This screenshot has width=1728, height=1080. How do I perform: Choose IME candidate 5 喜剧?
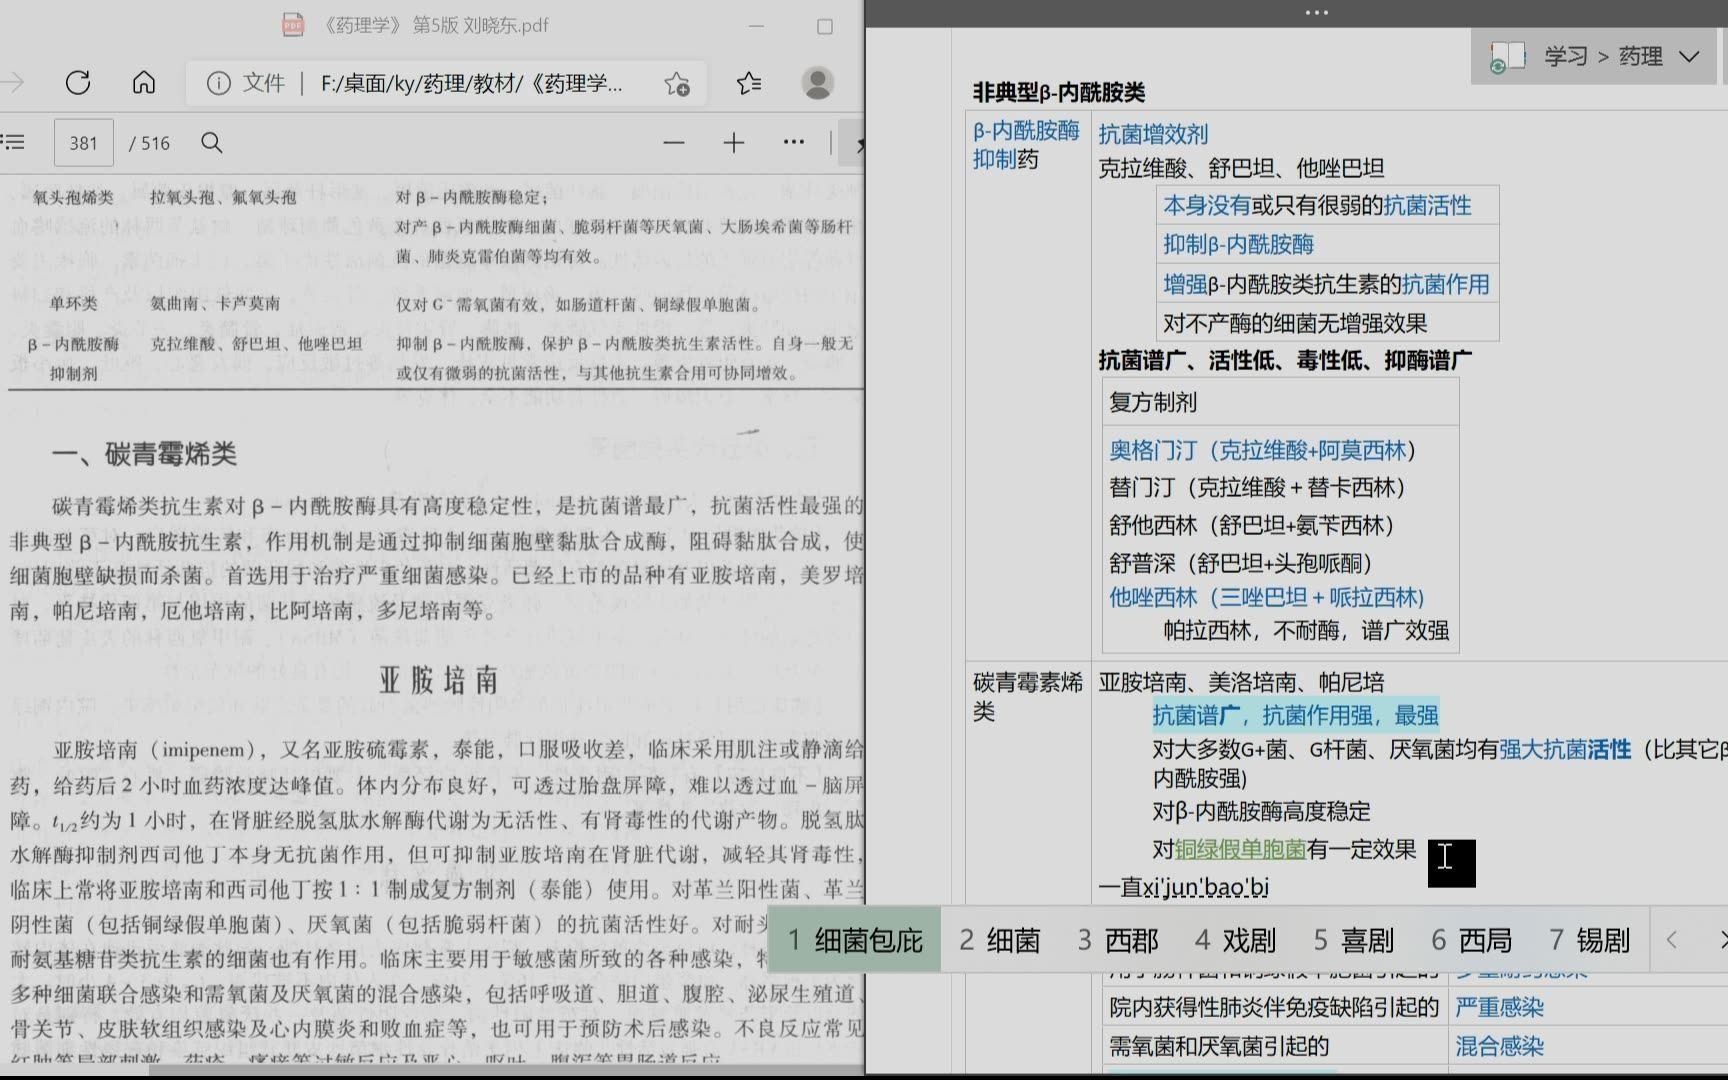(1354, 940)
